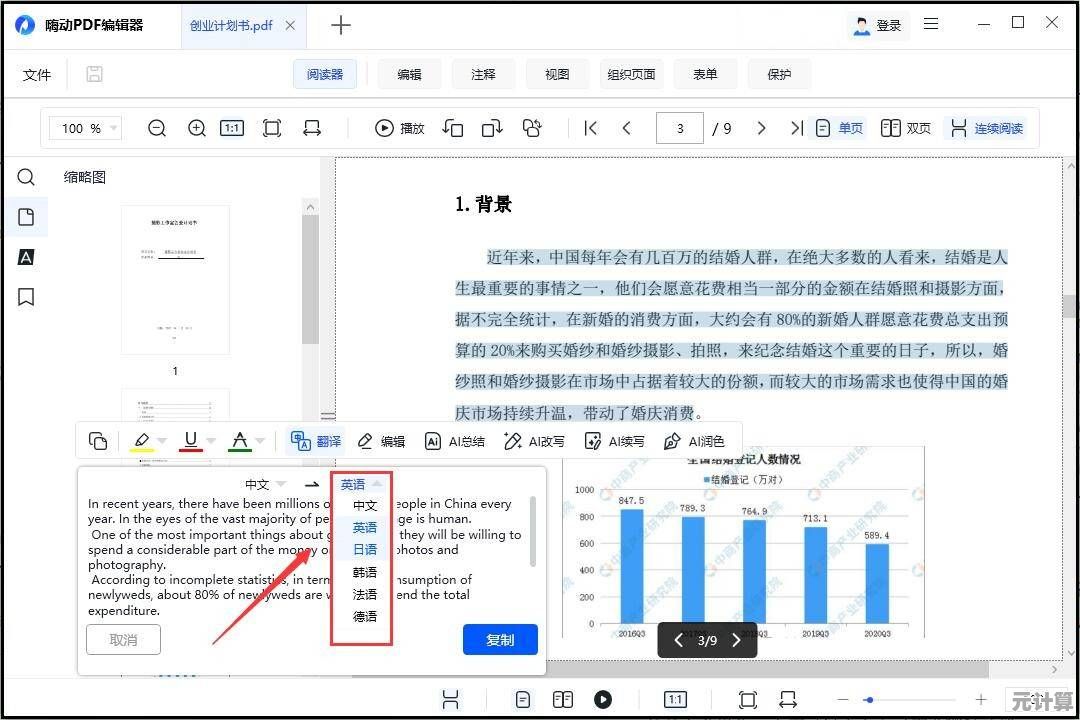Click AI总结 button

coord(455,441)
